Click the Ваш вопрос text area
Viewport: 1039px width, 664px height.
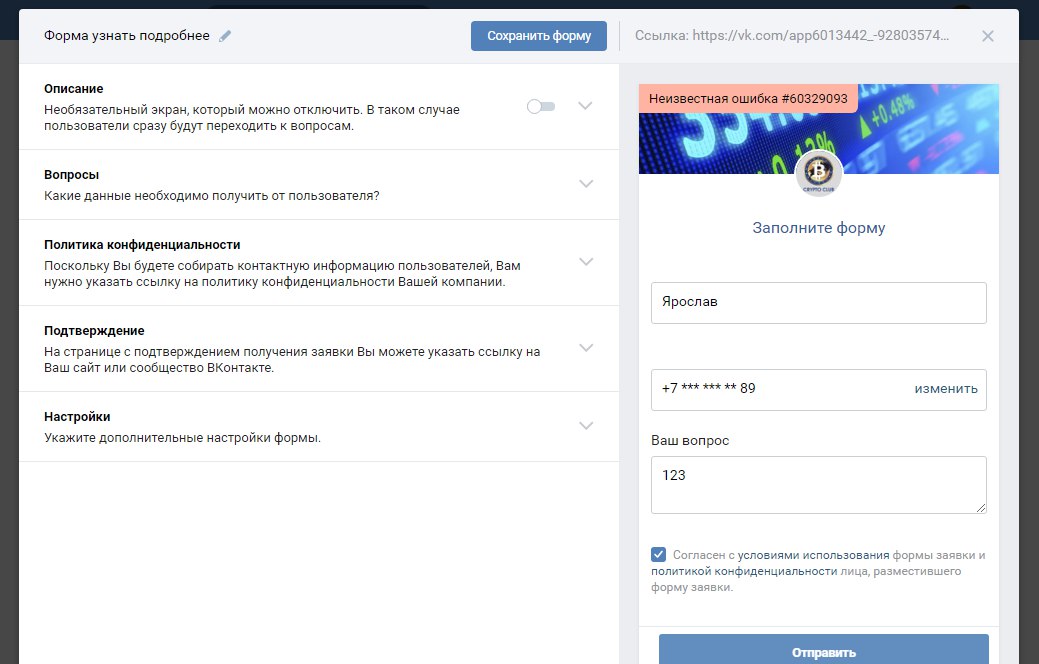[x=818, y=485]
